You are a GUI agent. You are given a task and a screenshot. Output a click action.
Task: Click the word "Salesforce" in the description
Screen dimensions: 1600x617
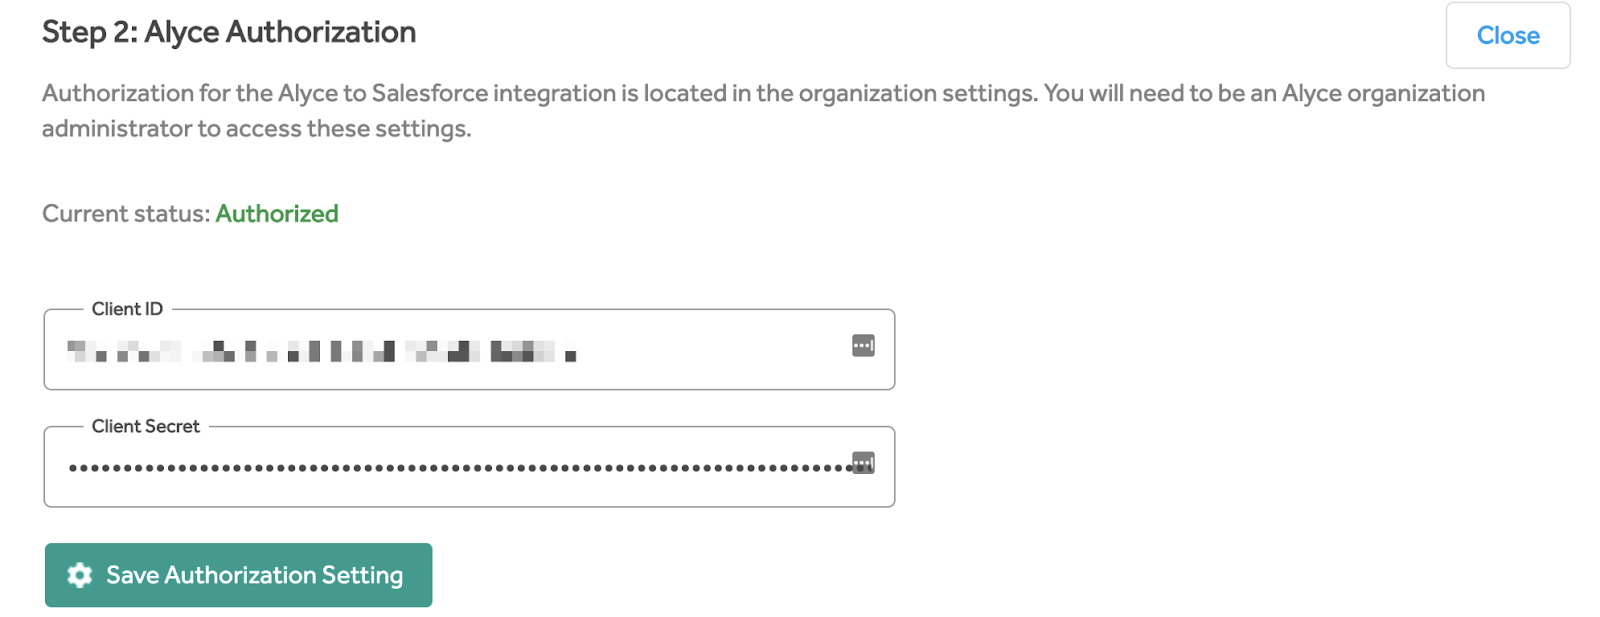click(x=429, y=93)
